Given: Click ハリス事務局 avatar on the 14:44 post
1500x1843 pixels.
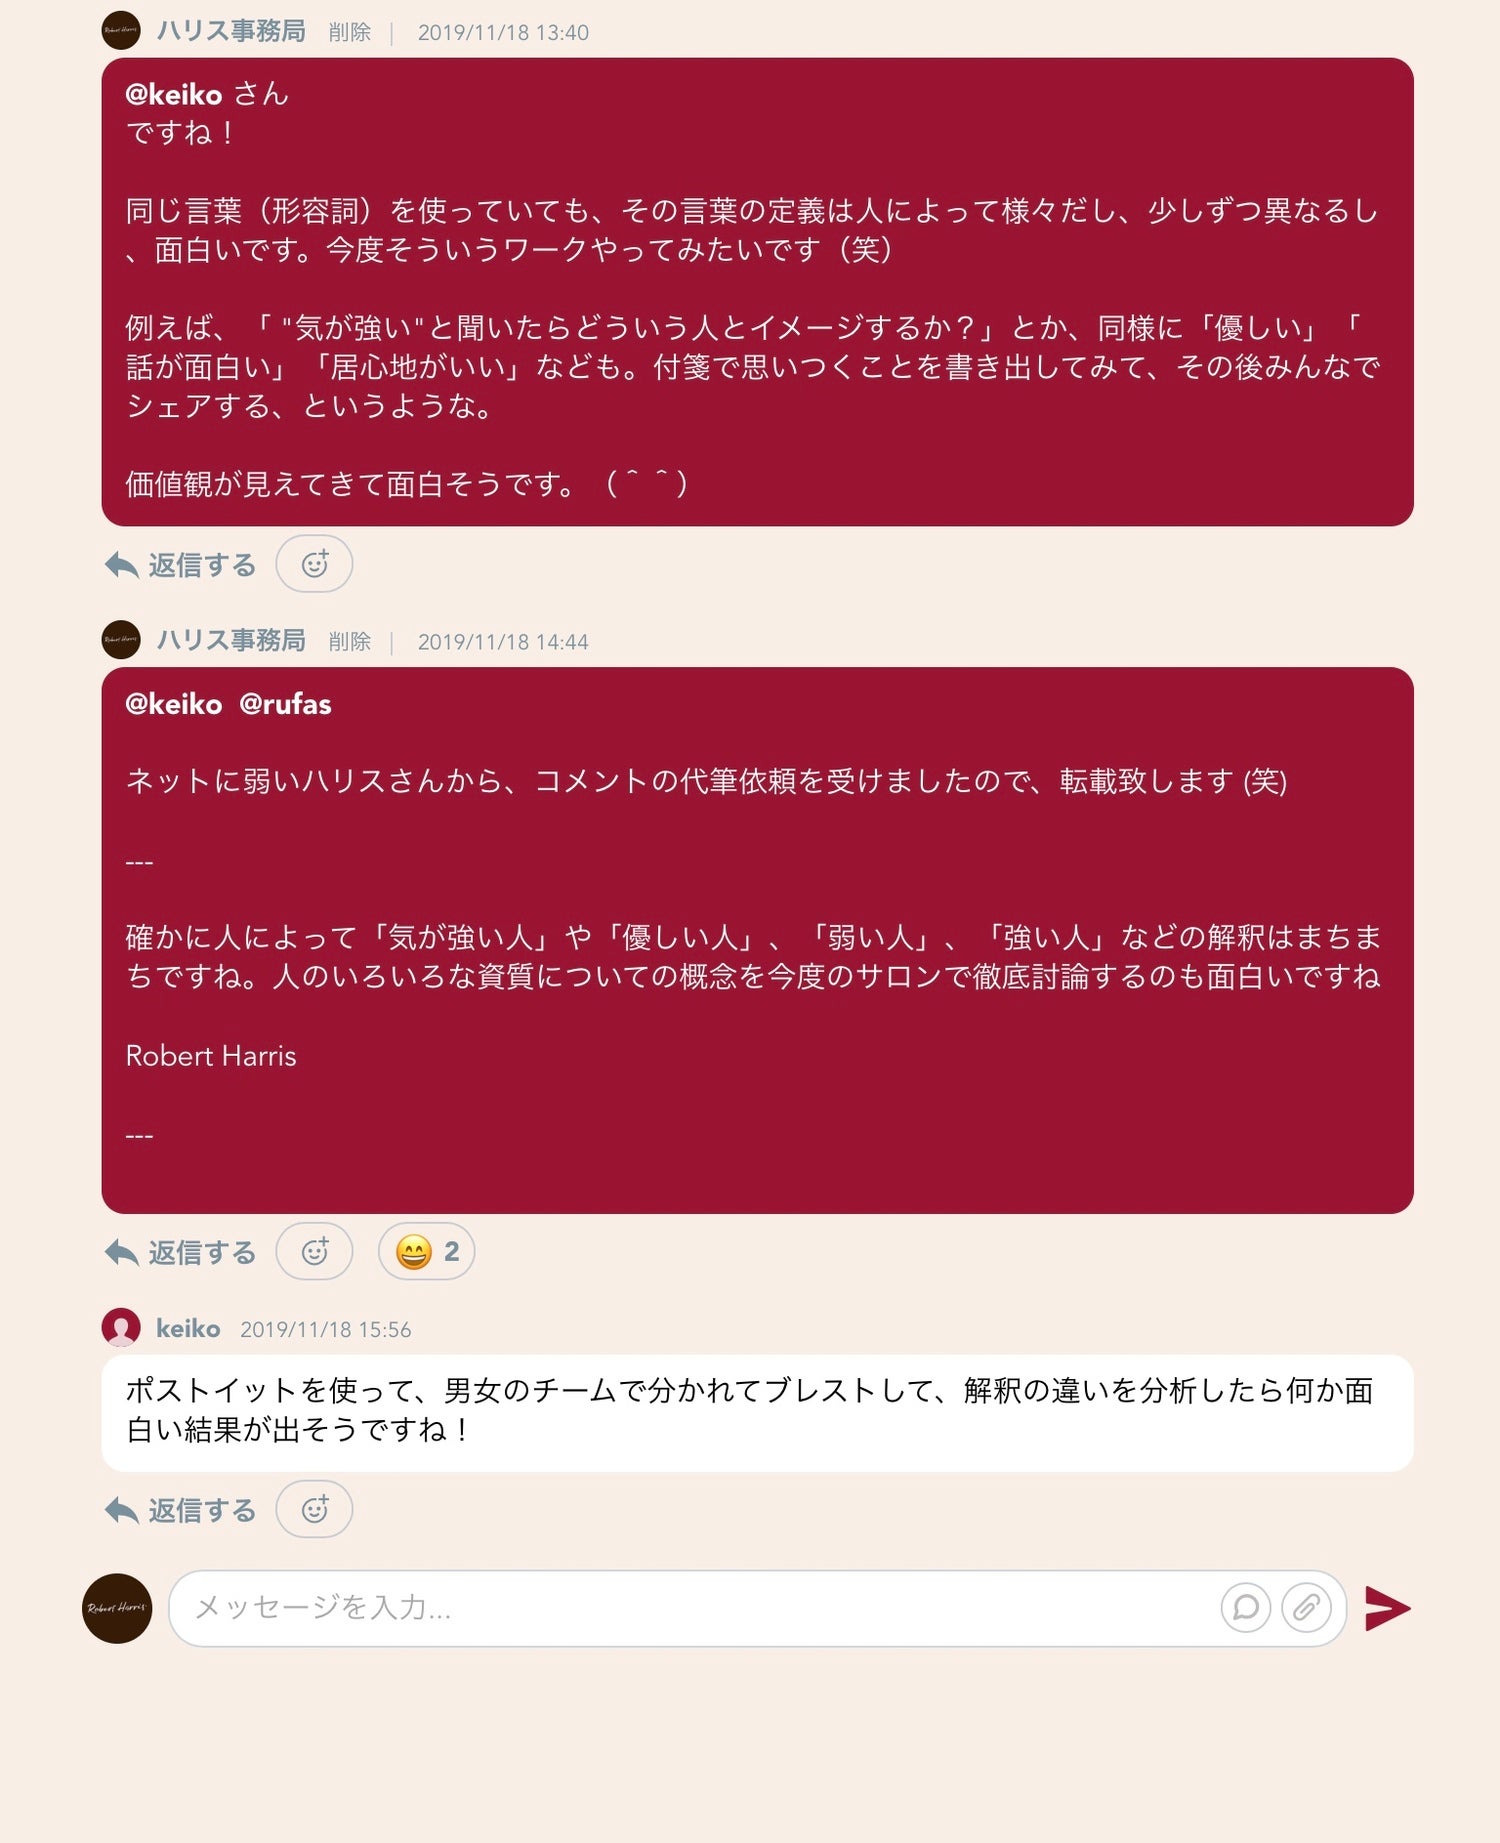Looking at the screenshot, I should click(121, 640).
